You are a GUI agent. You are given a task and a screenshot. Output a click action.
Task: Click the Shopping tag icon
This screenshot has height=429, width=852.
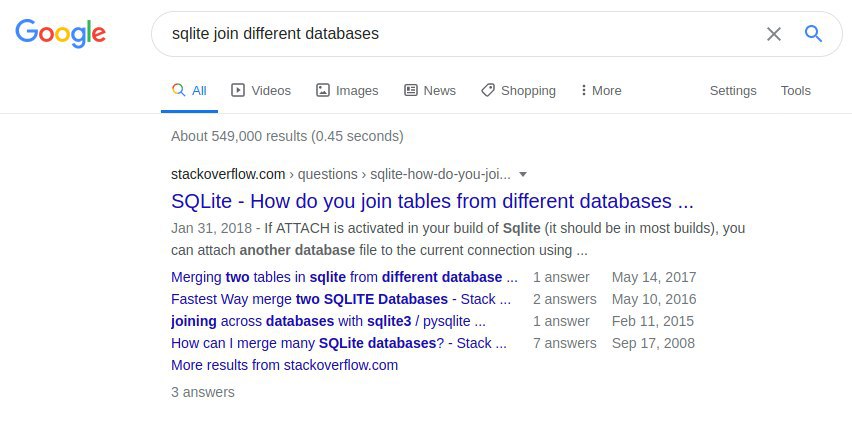click(x=488, y=90)
